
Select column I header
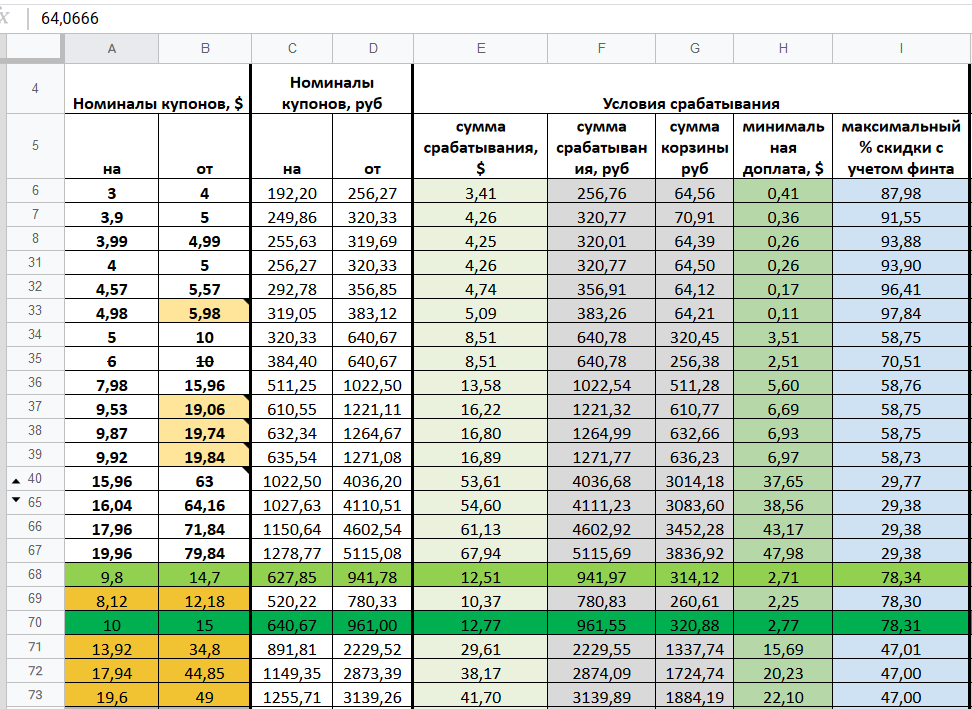click(x=901, y=48)
